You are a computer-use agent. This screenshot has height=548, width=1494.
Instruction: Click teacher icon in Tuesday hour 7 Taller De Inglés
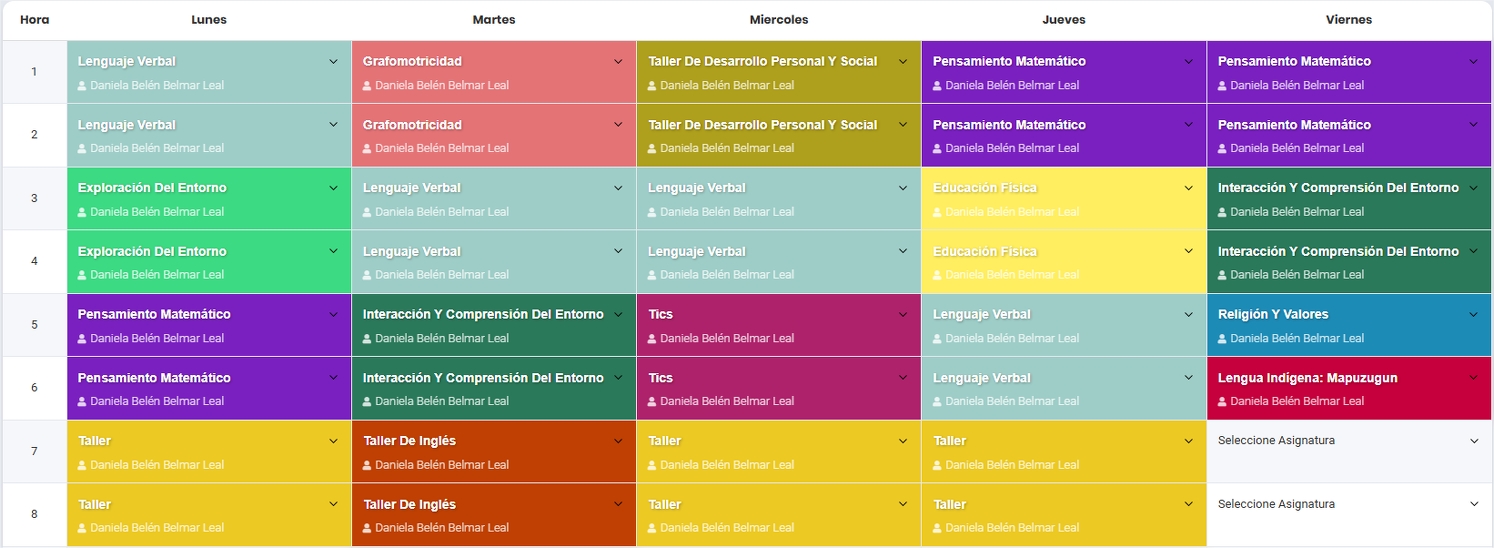(x=368, y=465)
